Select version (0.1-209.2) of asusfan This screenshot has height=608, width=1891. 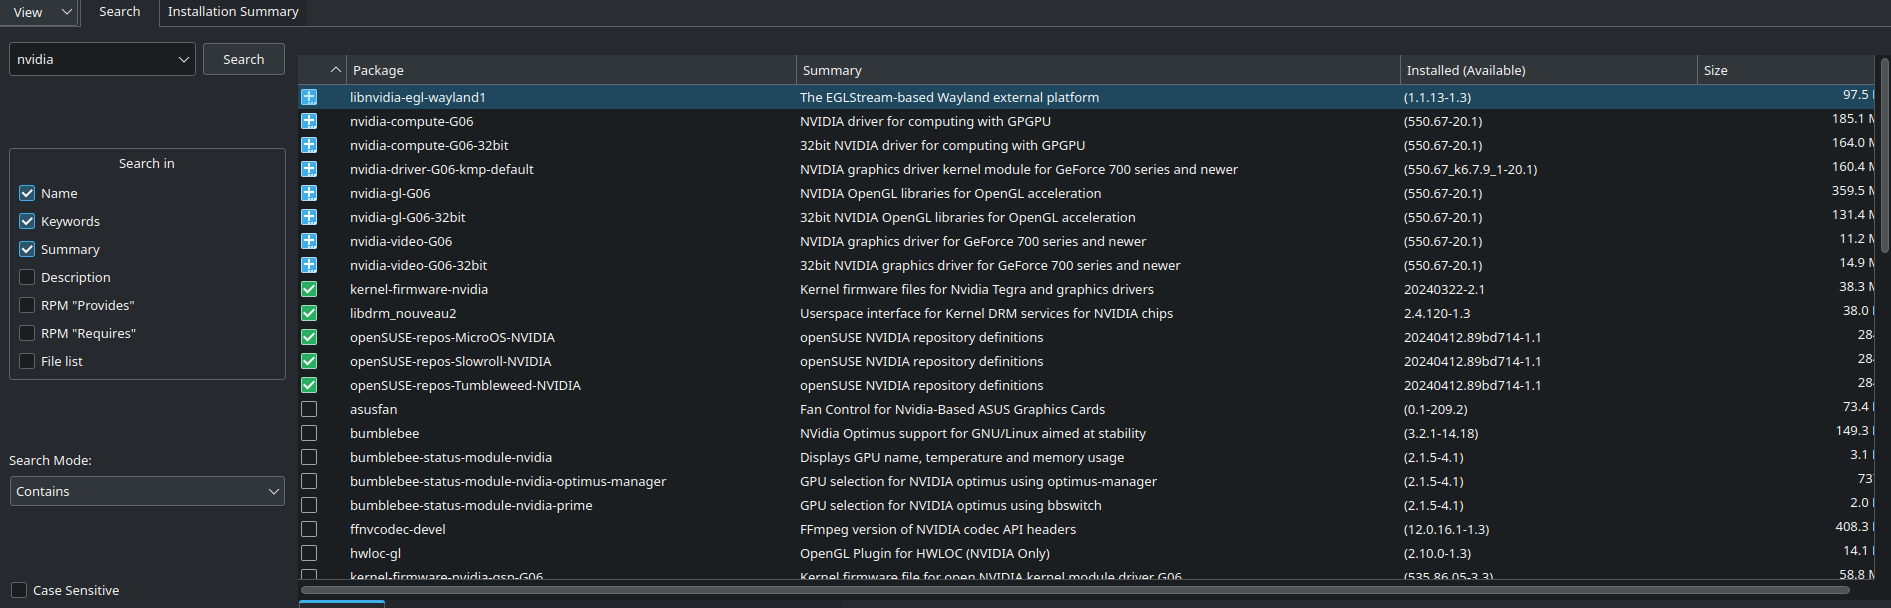[1436, 409]
